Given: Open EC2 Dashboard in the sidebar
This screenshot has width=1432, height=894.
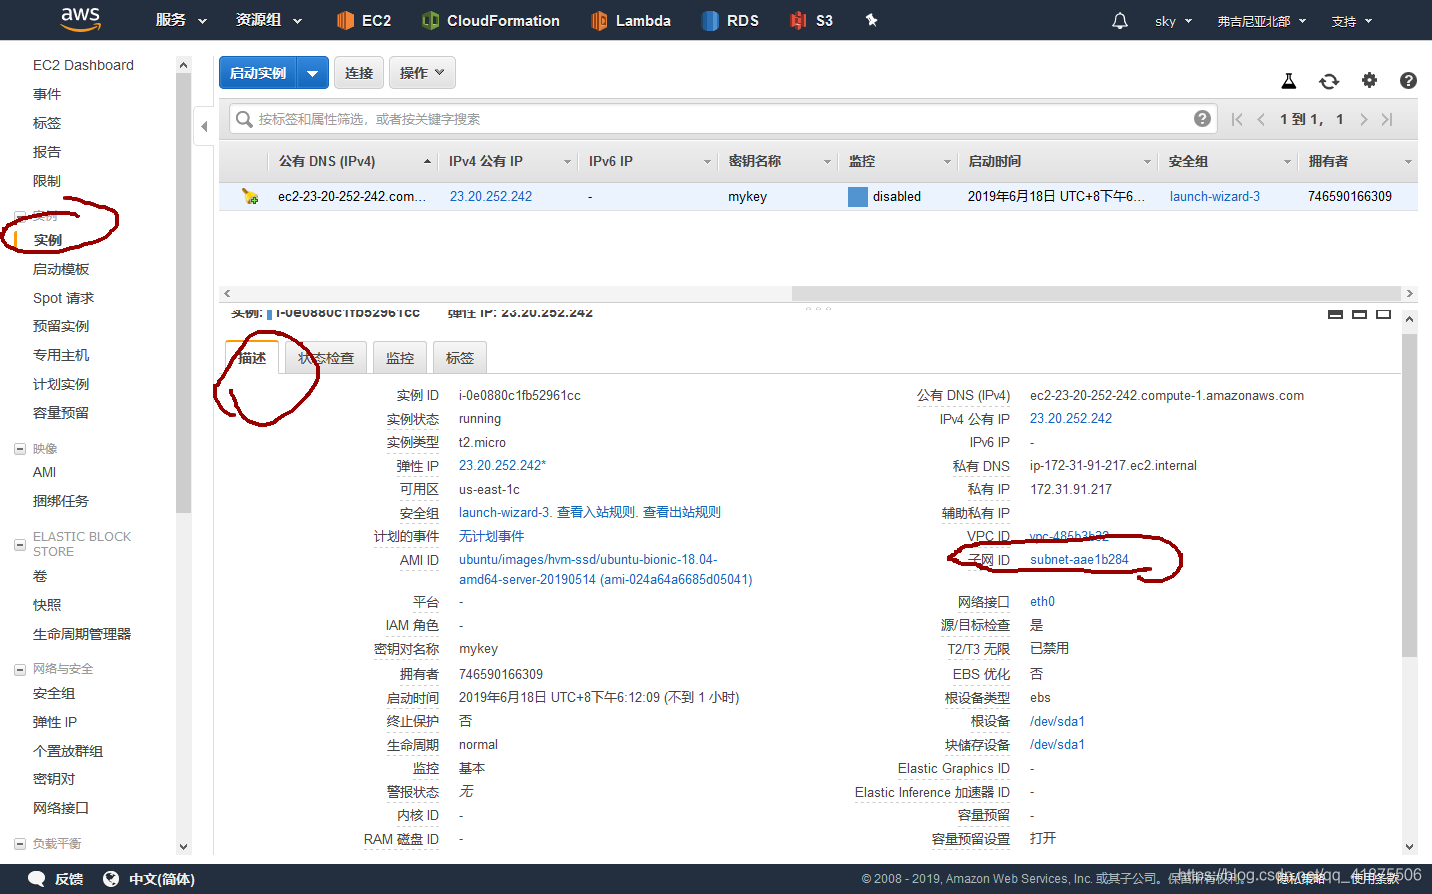Looking at the screenshot, I should click(x=83, y=65).
